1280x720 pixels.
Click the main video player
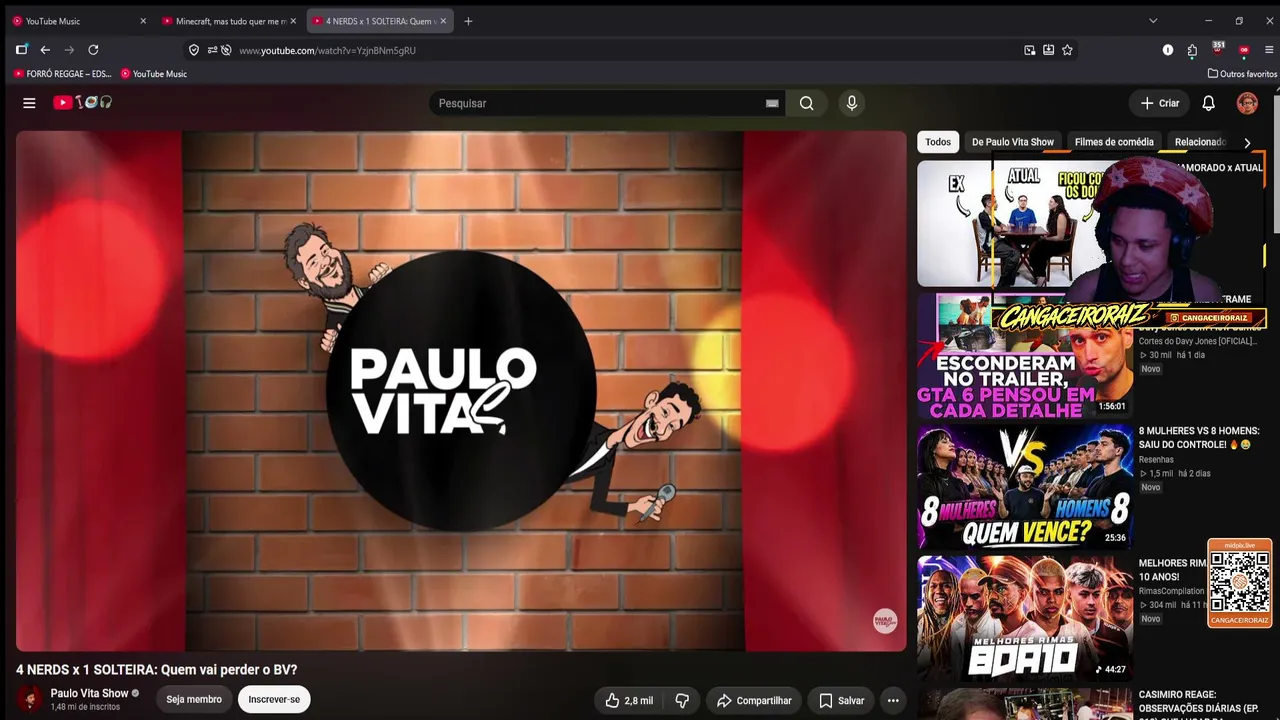461,391
